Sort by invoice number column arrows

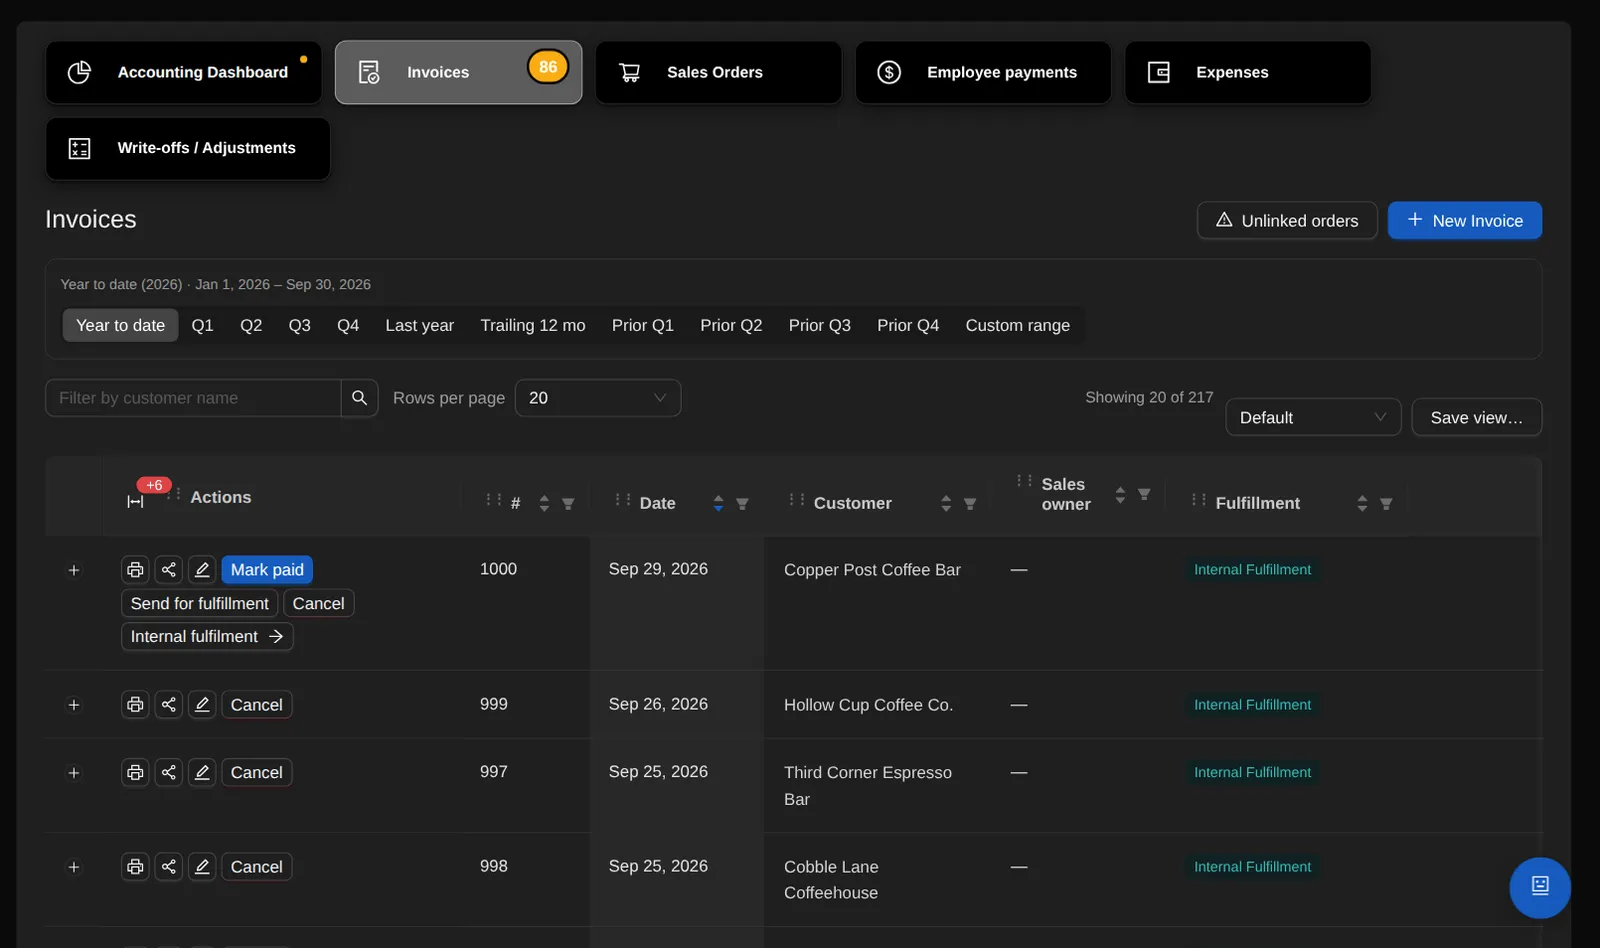click(544, 504)
